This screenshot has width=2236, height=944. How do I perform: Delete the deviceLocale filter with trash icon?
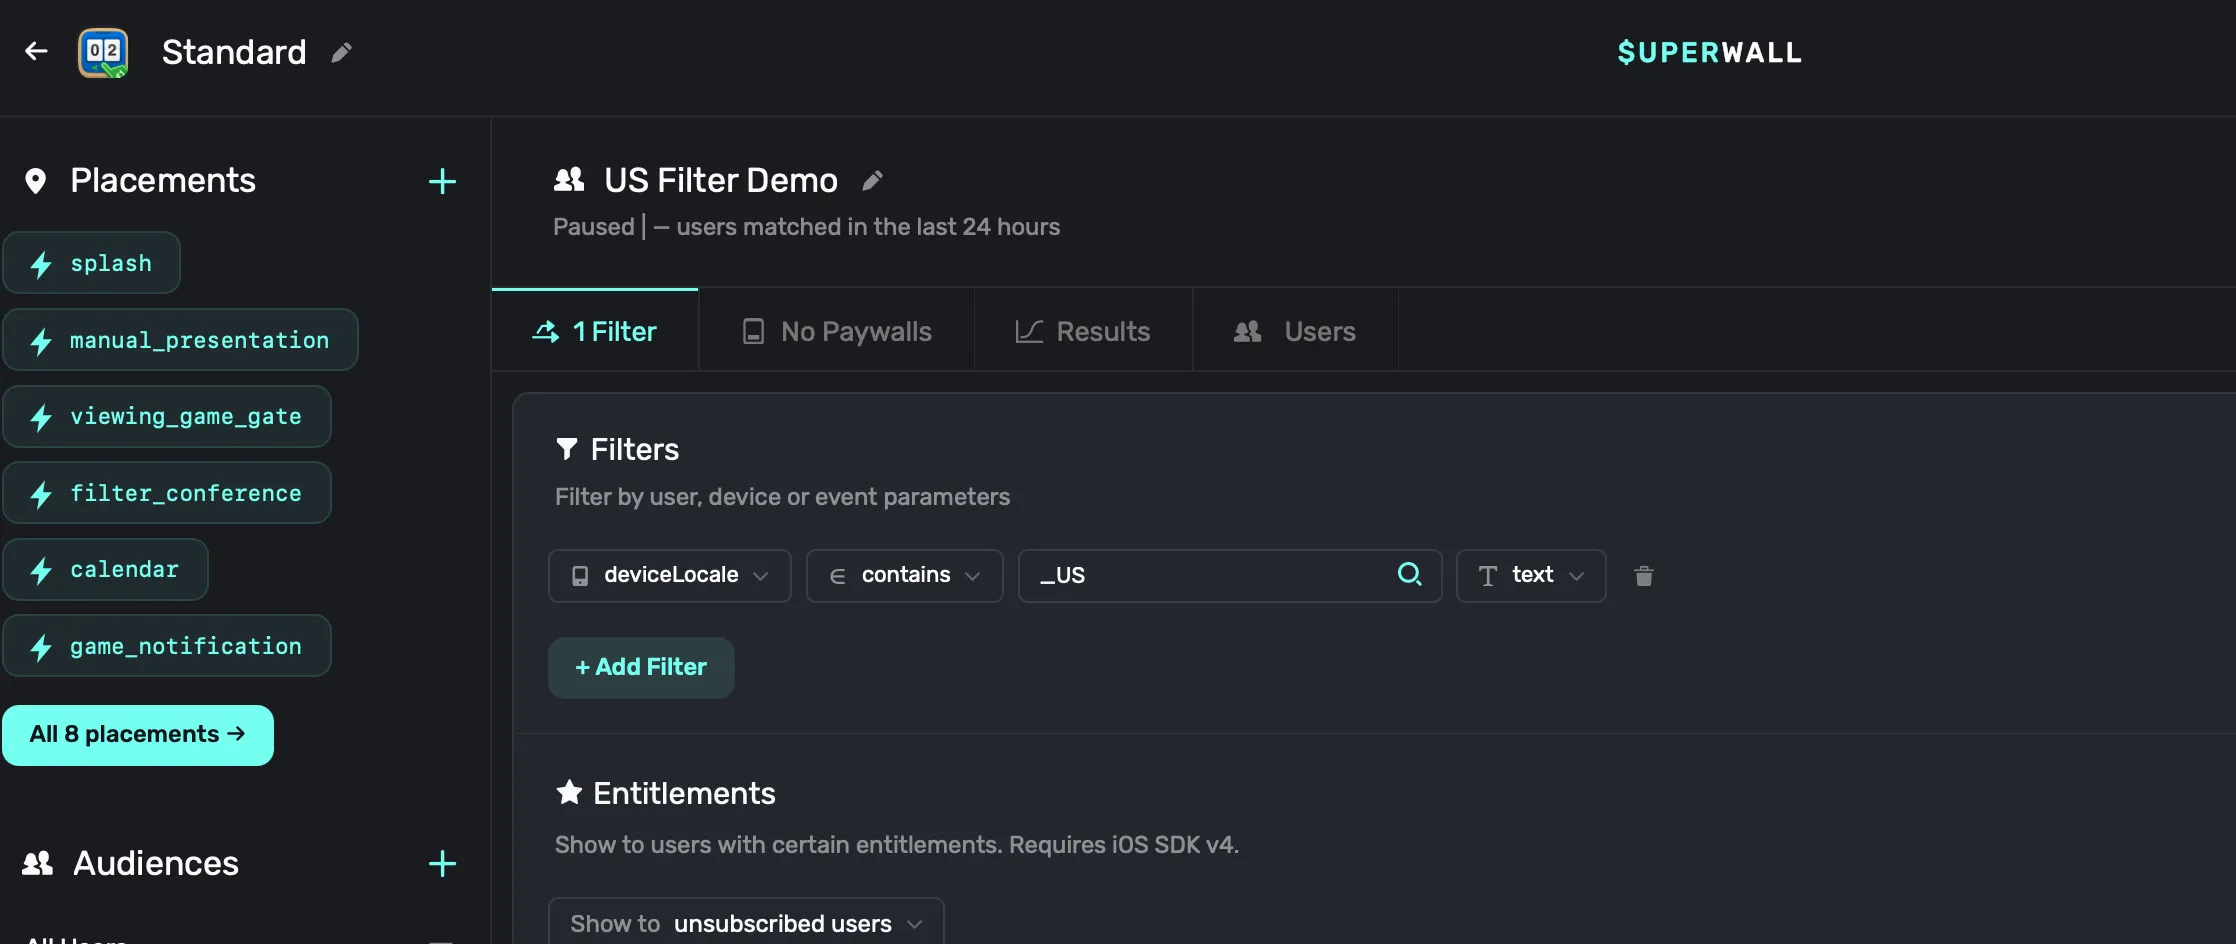click(x=1643, y=576)
